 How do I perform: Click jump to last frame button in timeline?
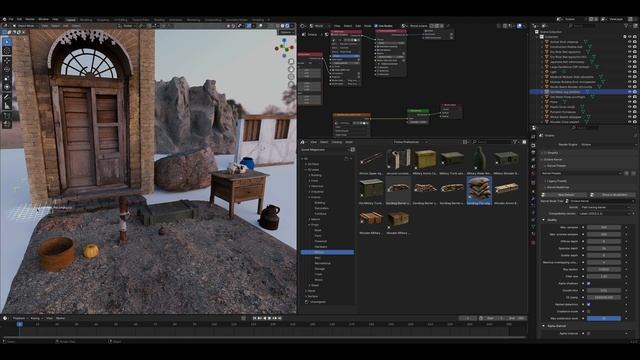click(x=280, y=318)
